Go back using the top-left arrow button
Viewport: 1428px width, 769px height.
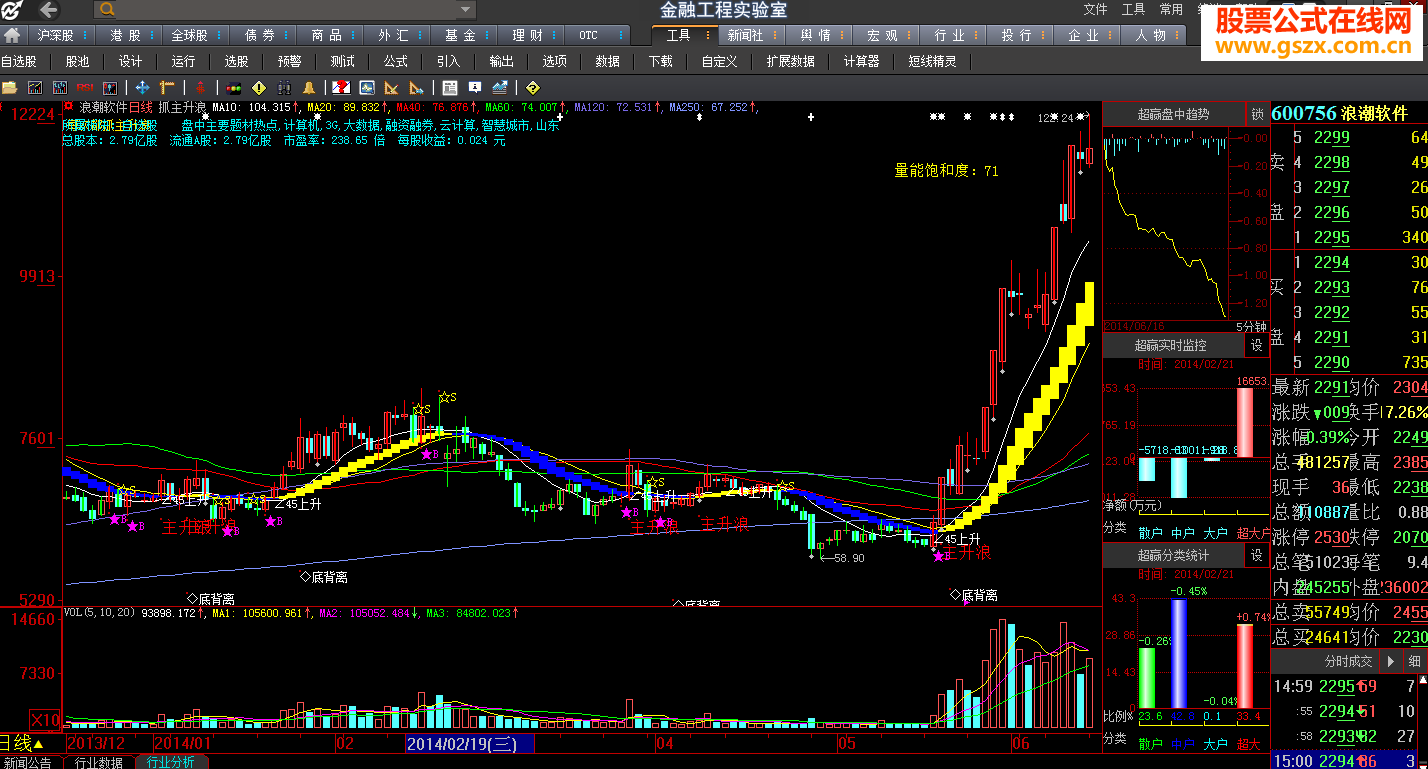click(47, 10)
